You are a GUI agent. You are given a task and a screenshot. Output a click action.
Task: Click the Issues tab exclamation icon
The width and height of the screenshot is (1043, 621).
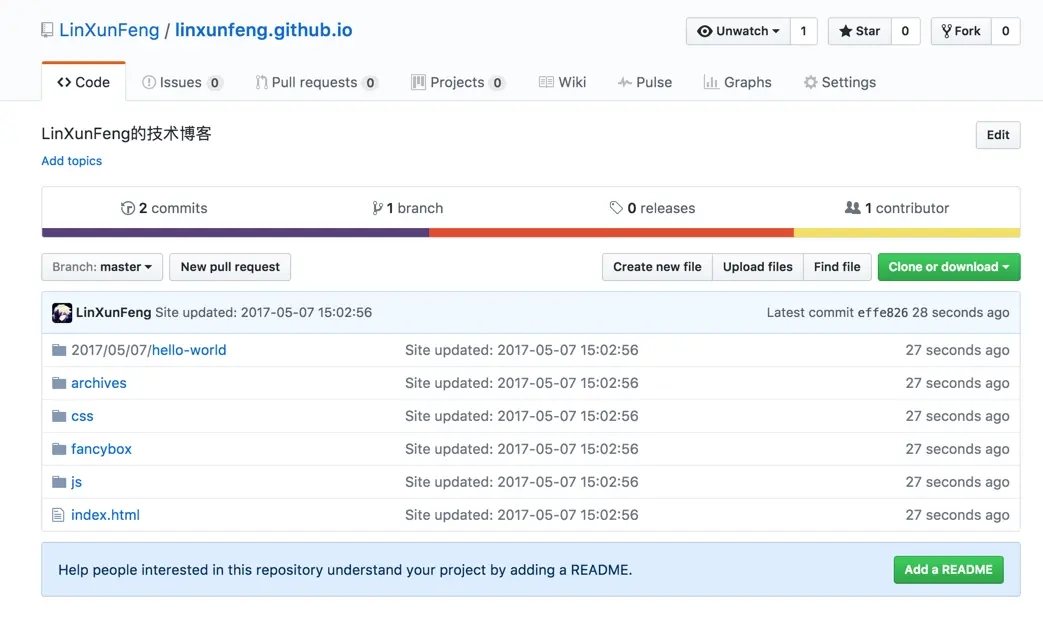coord(149,82)
